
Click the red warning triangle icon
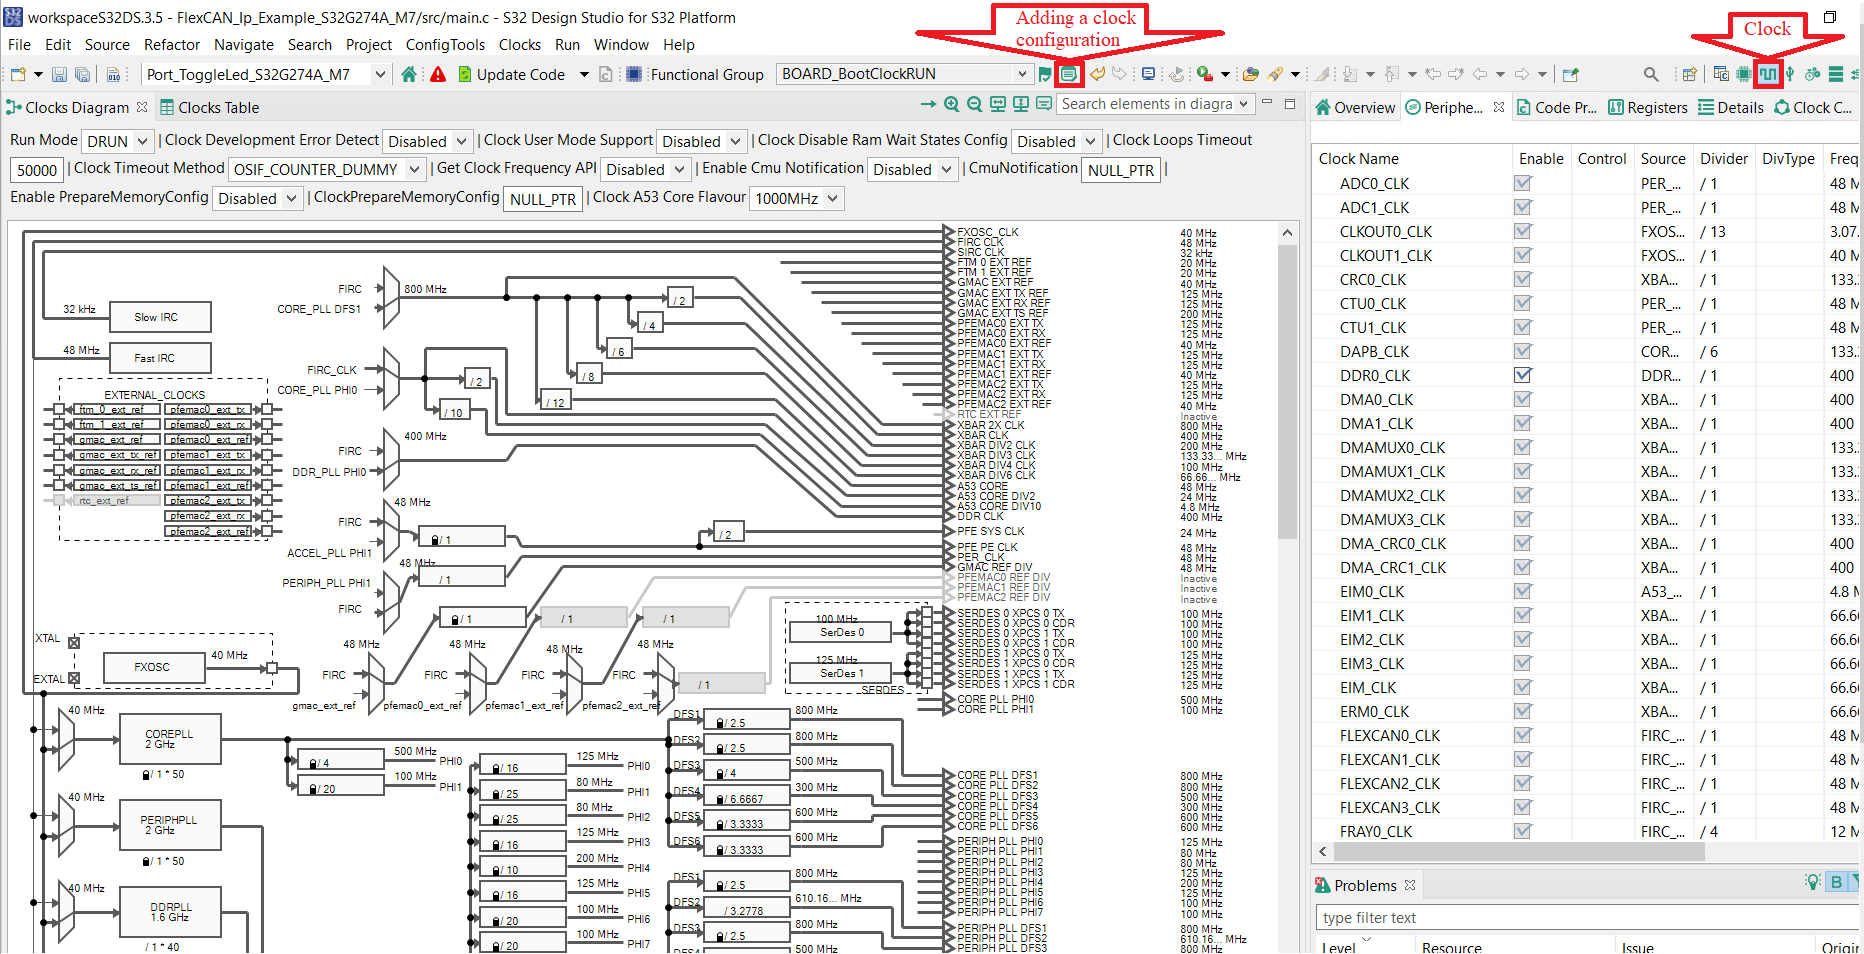[x=438, y=74]
